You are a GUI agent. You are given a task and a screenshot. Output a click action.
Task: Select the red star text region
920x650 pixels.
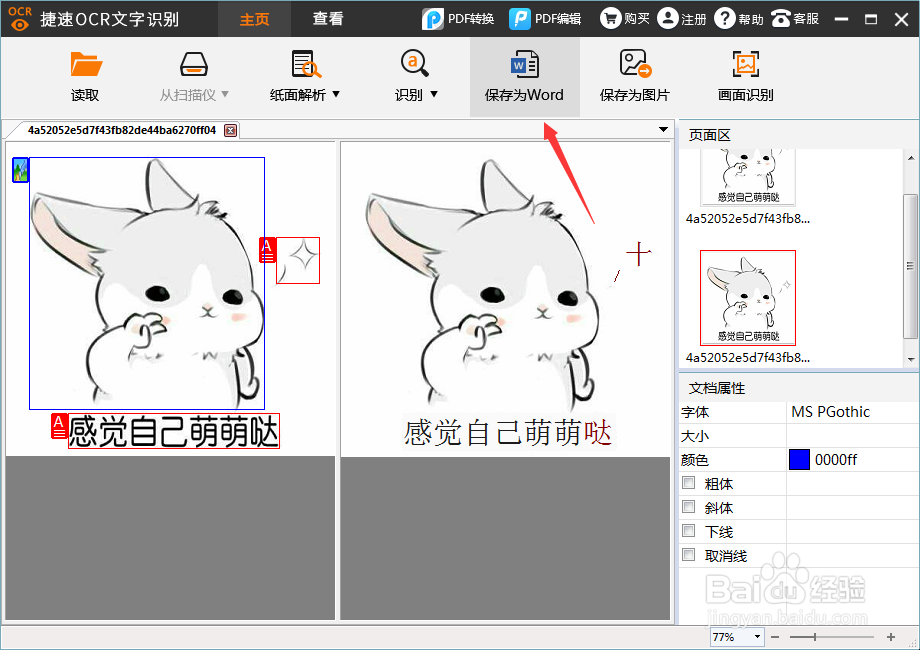point(298,260)
